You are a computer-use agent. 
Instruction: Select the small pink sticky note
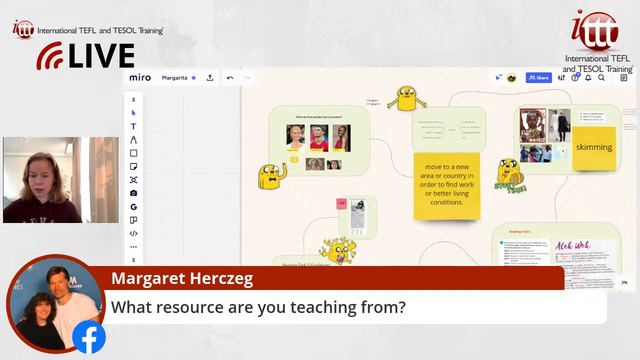(342, 203)
